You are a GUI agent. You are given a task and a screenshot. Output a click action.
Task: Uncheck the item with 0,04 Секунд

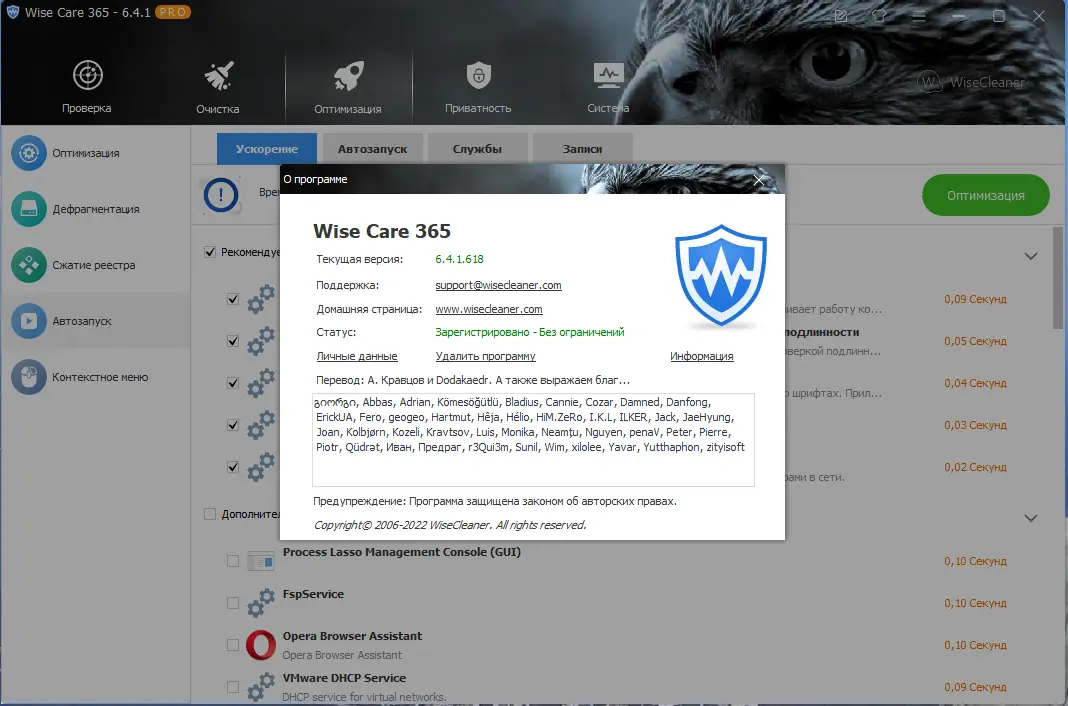click(x=233, y=383)
